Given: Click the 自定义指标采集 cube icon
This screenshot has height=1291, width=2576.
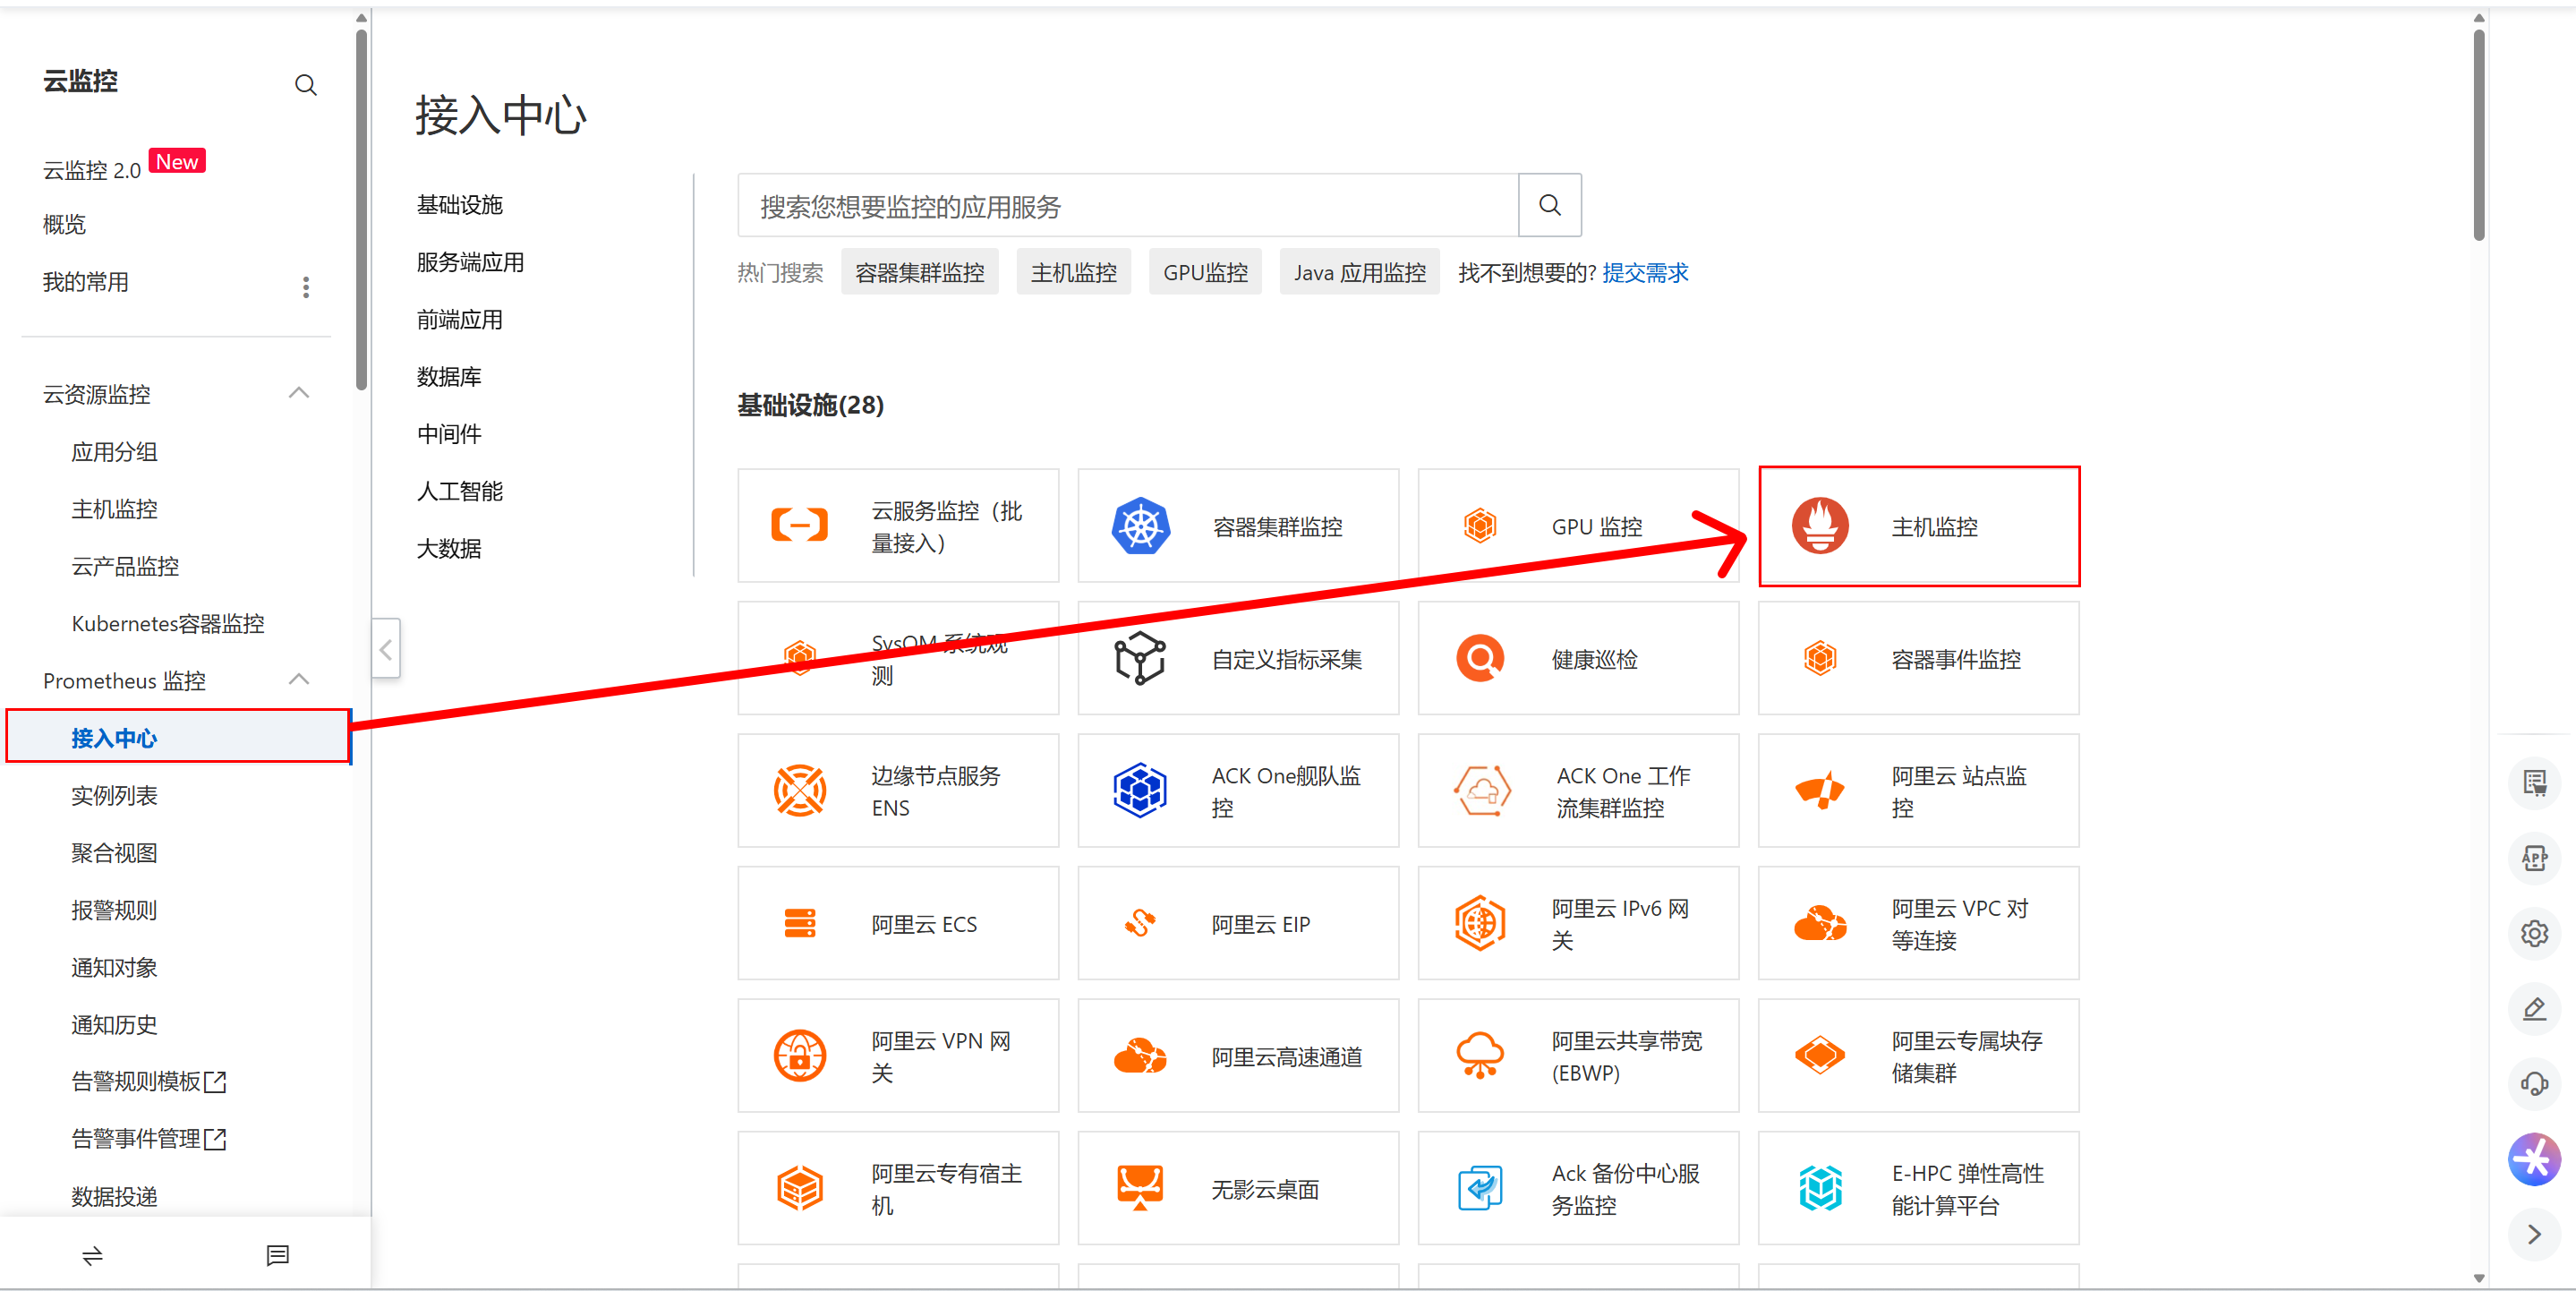Looking at the screenshot, I should point(1140,658).
